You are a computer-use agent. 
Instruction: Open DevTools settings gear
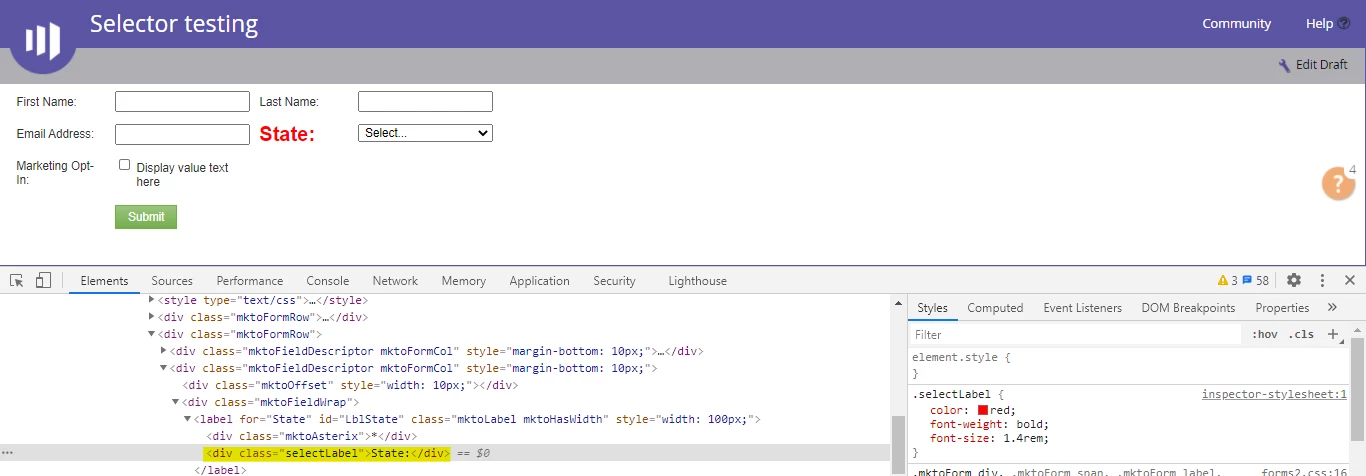[1294, 280]
